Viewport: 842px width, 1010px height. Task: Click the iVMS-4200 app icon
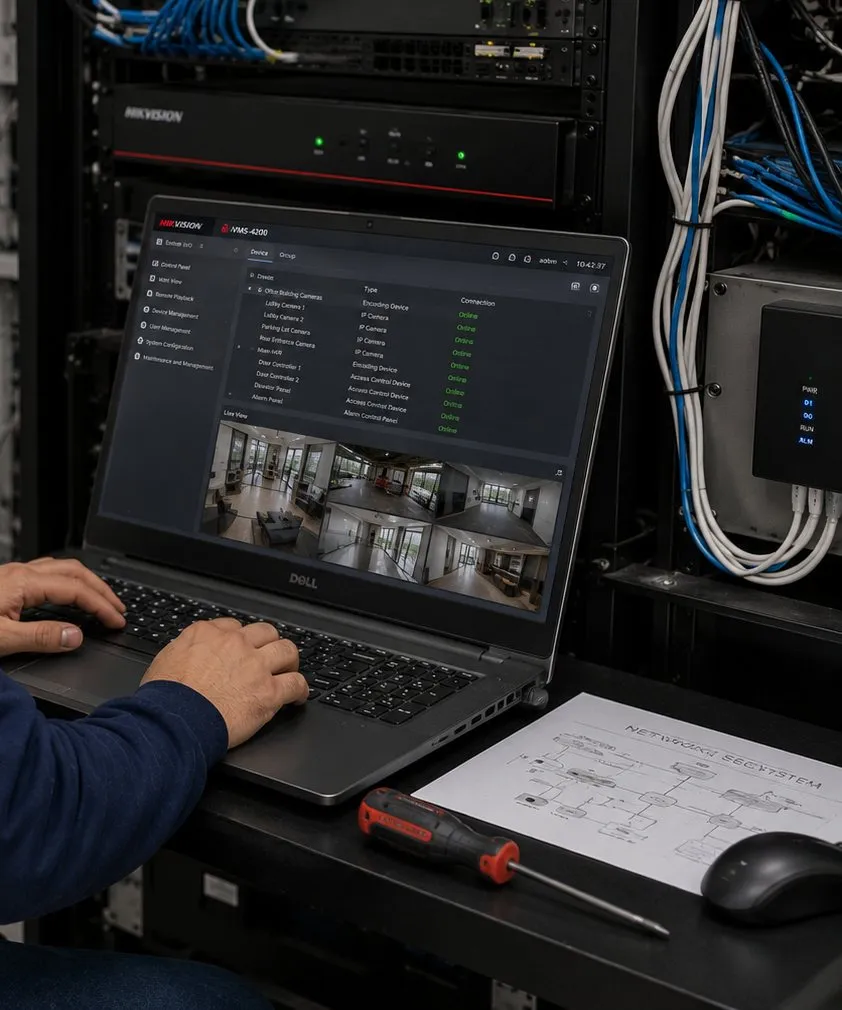225,229
